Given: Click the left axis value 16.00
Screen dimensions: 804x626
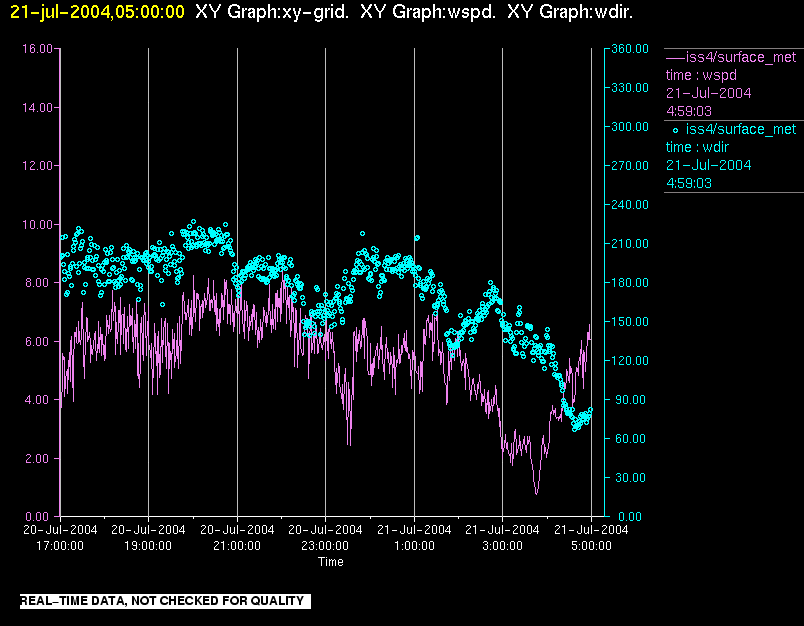Looking at the screenshot, I should click(x=37, y=49).
